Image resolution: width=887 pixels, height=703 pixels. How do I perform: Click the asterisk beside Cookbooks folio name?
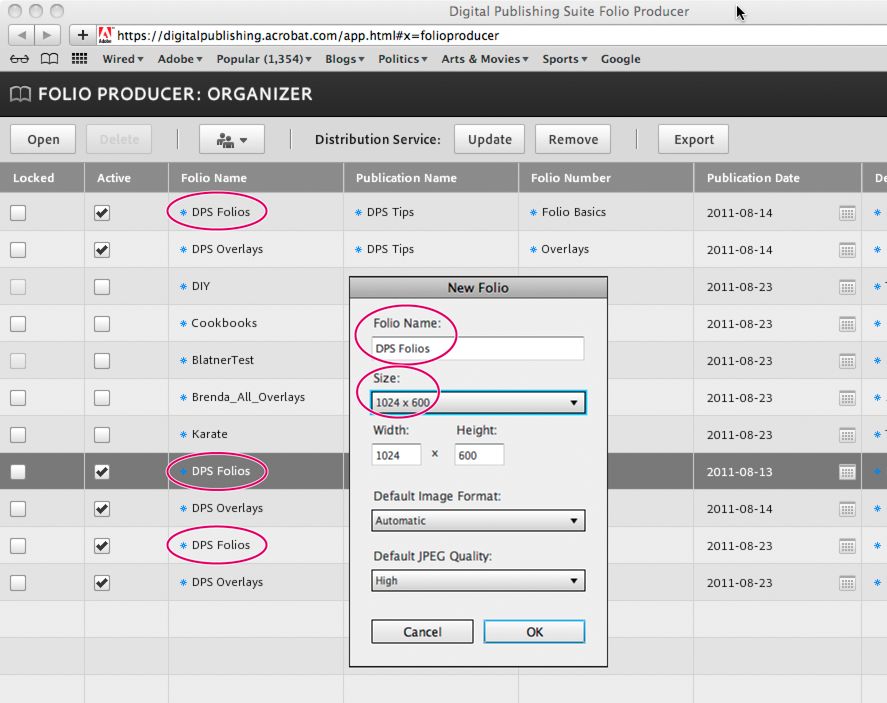point(183,324)
